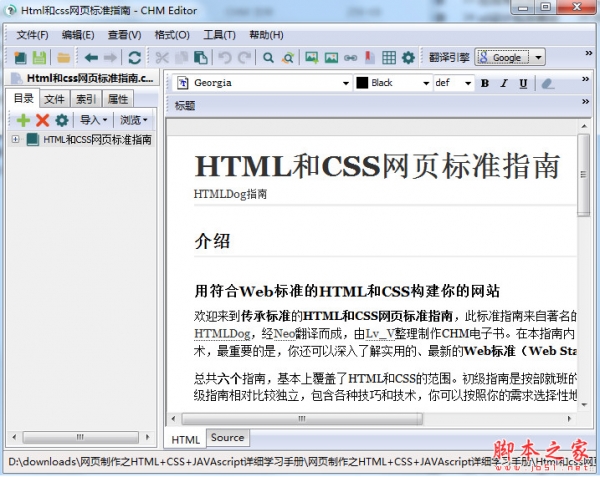Open image properties picture icon

click(331, 58)
